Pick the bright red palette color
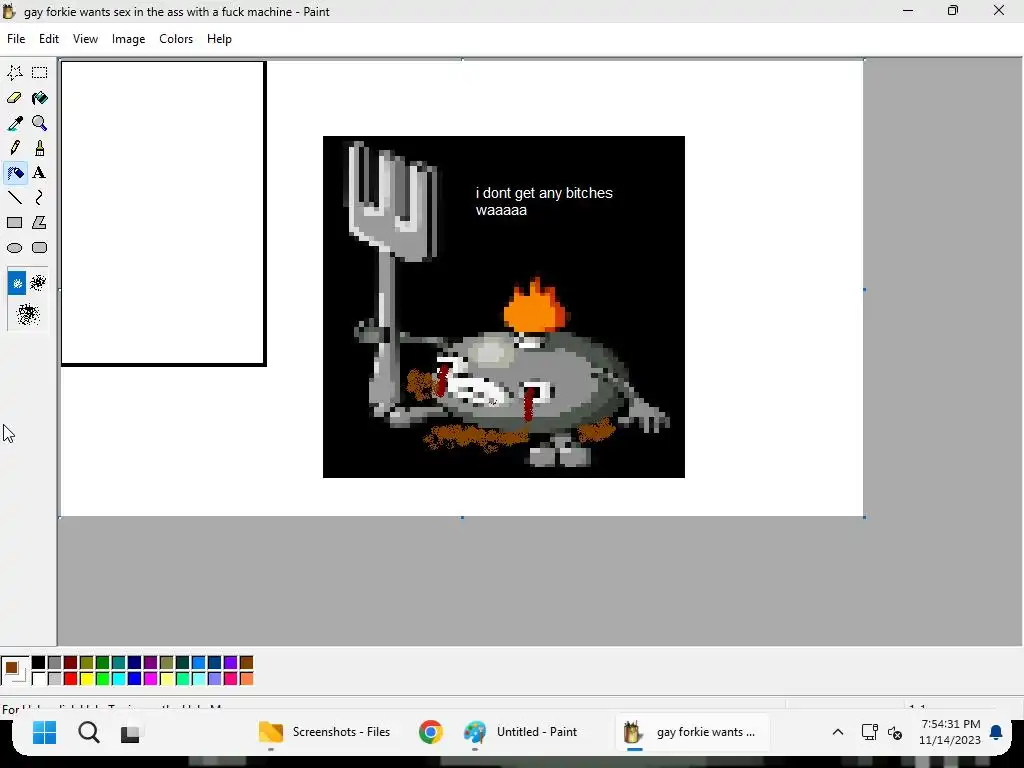The width and height of the screenshot is (1024, 768). 71,679
